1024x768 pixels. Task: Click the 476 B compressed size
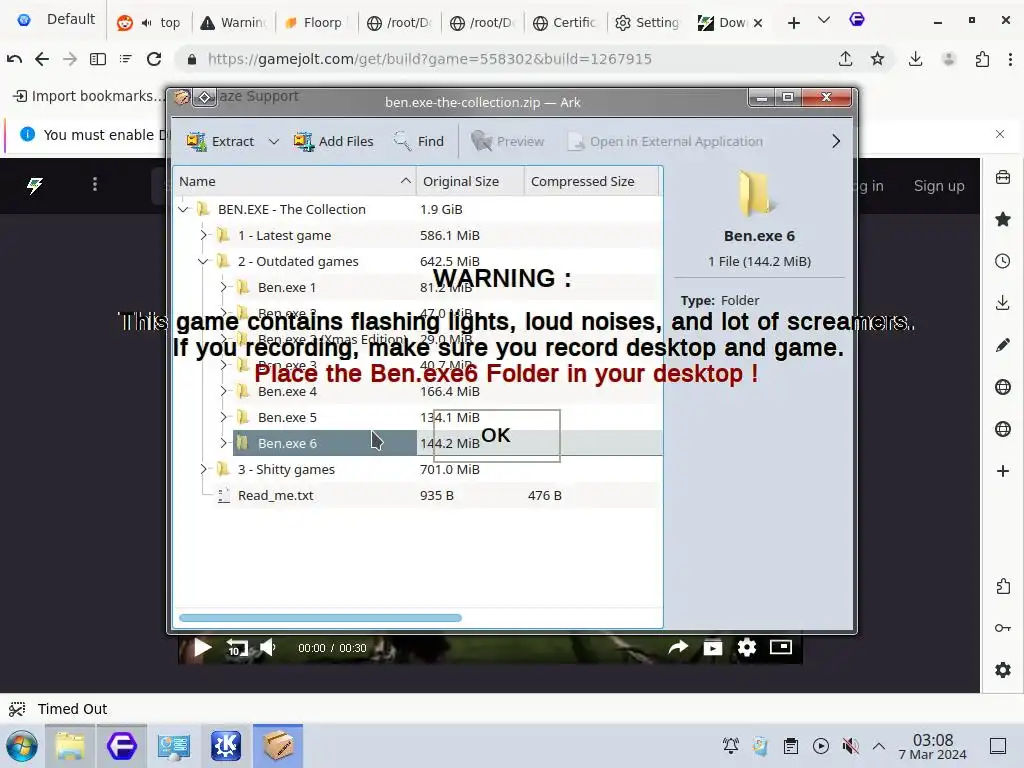[x=545, y=495]
